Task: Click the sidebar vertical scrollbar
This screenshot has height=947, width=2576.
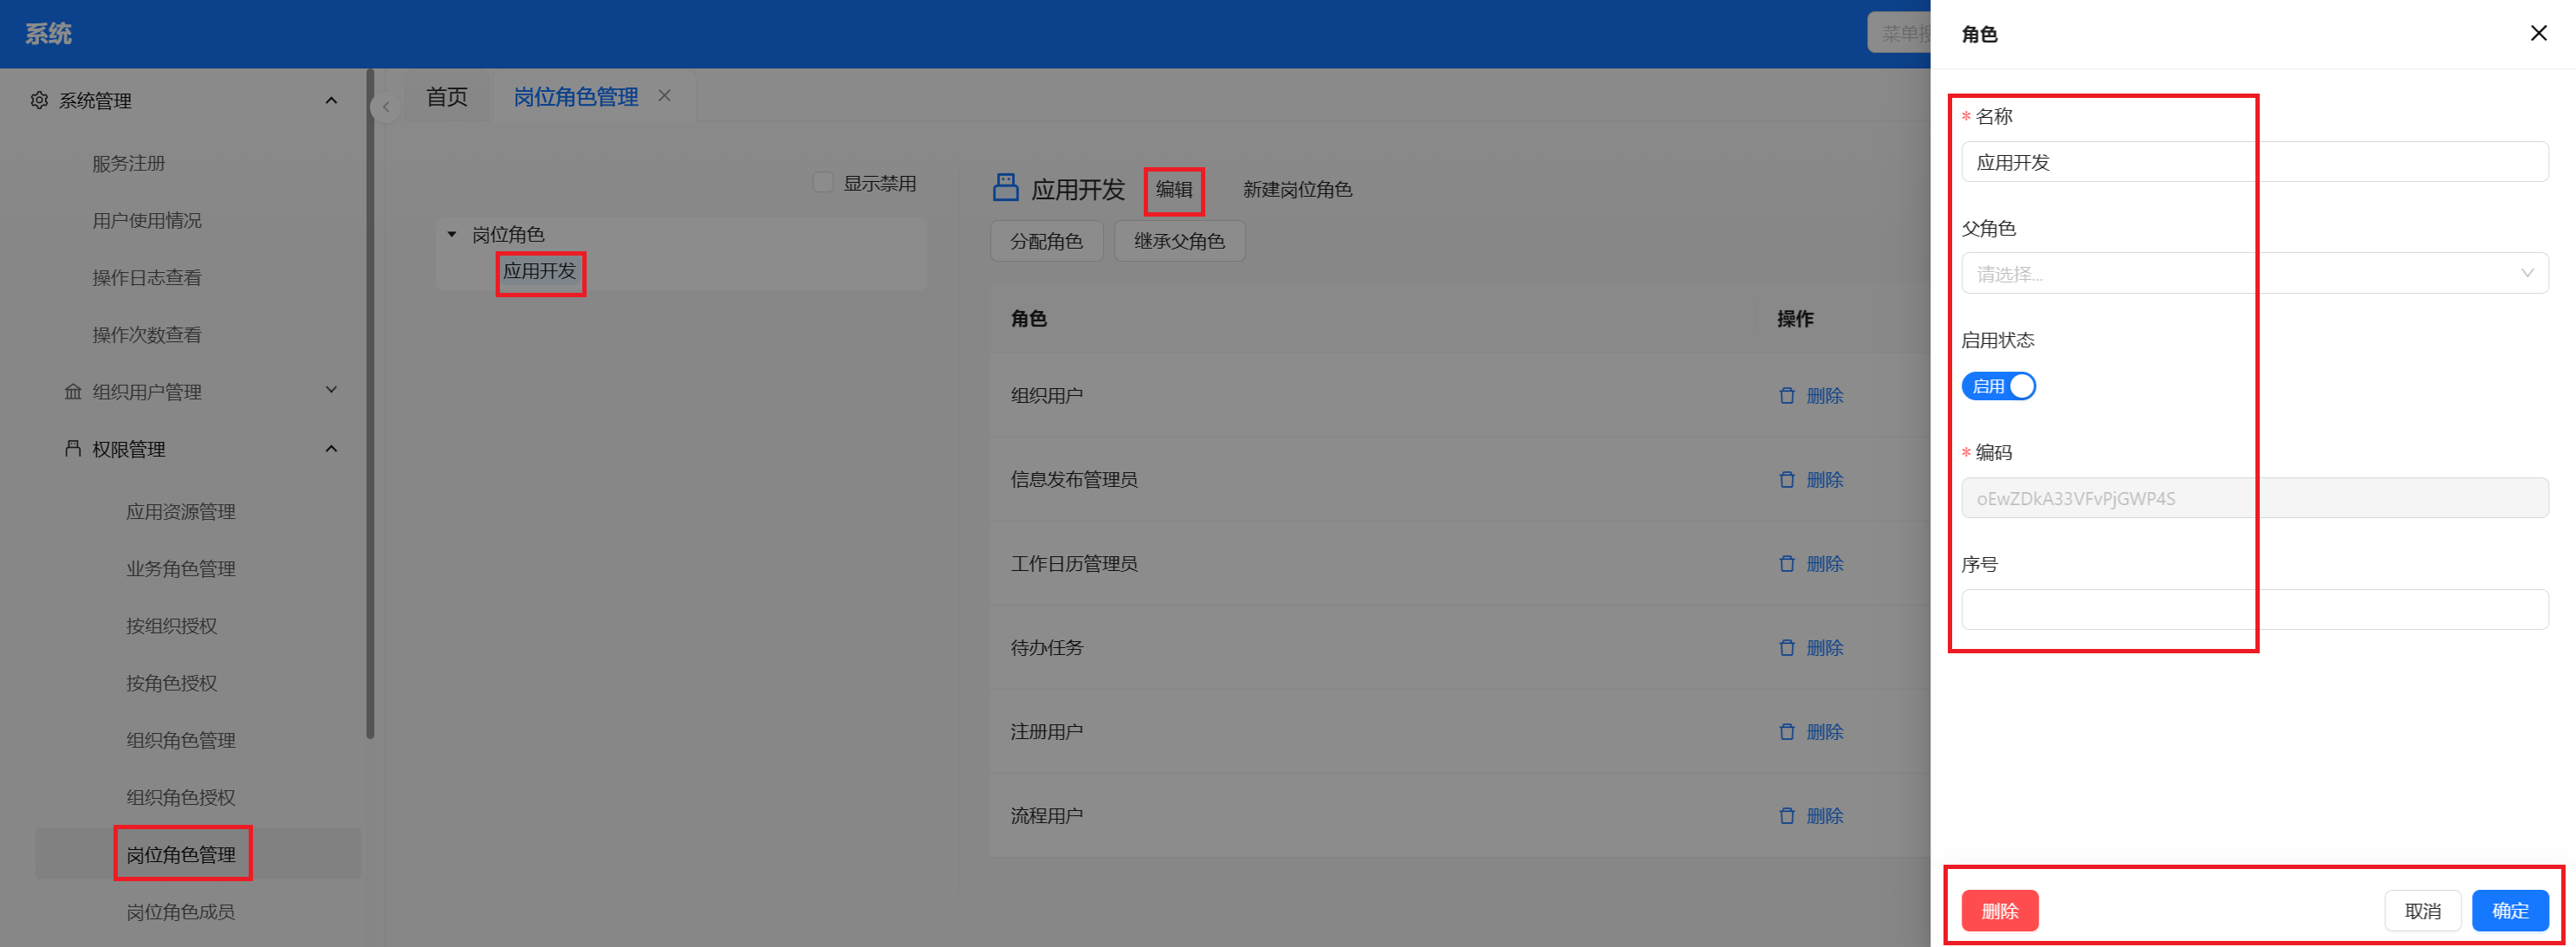Action: coord(370,404)
